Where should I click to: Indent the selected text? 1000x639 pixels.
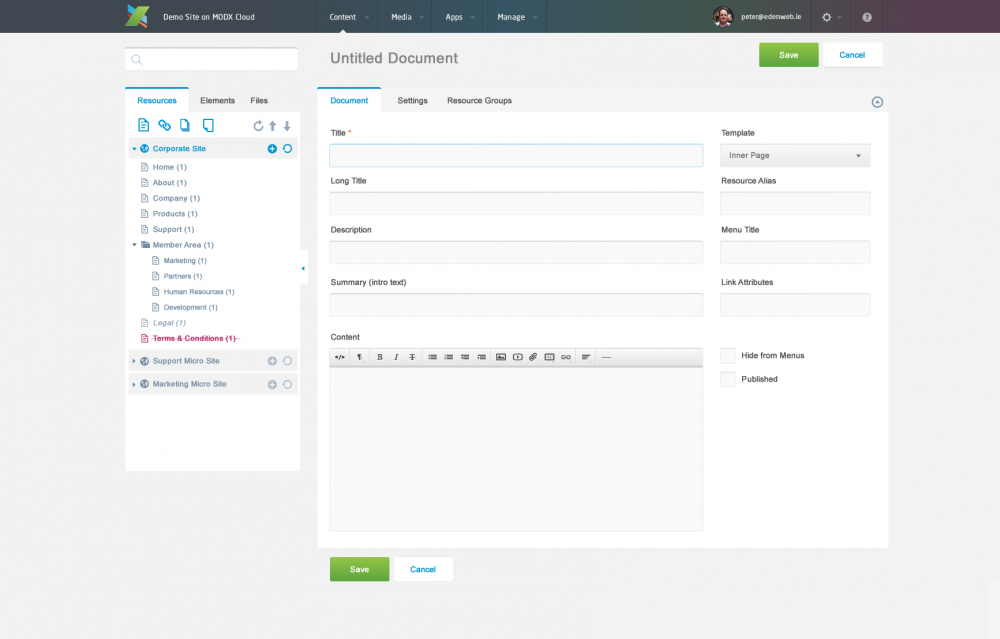(482, 357)
